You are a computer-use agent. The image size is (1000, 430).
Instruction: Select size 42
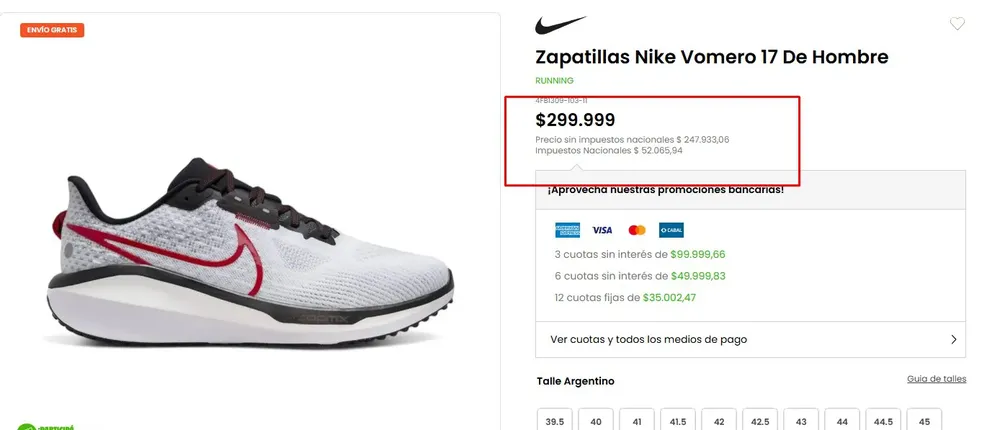point(718,421)
